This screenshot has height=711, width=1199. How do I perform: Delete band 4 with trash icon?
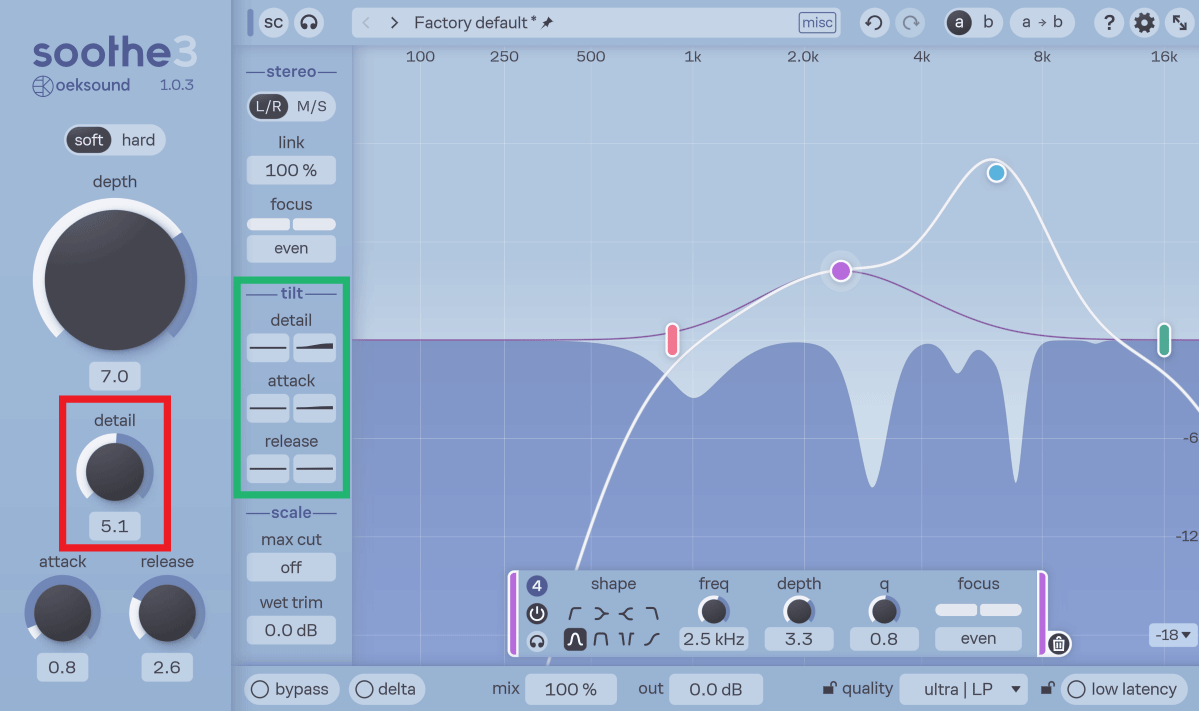[x=1058, y=644]
